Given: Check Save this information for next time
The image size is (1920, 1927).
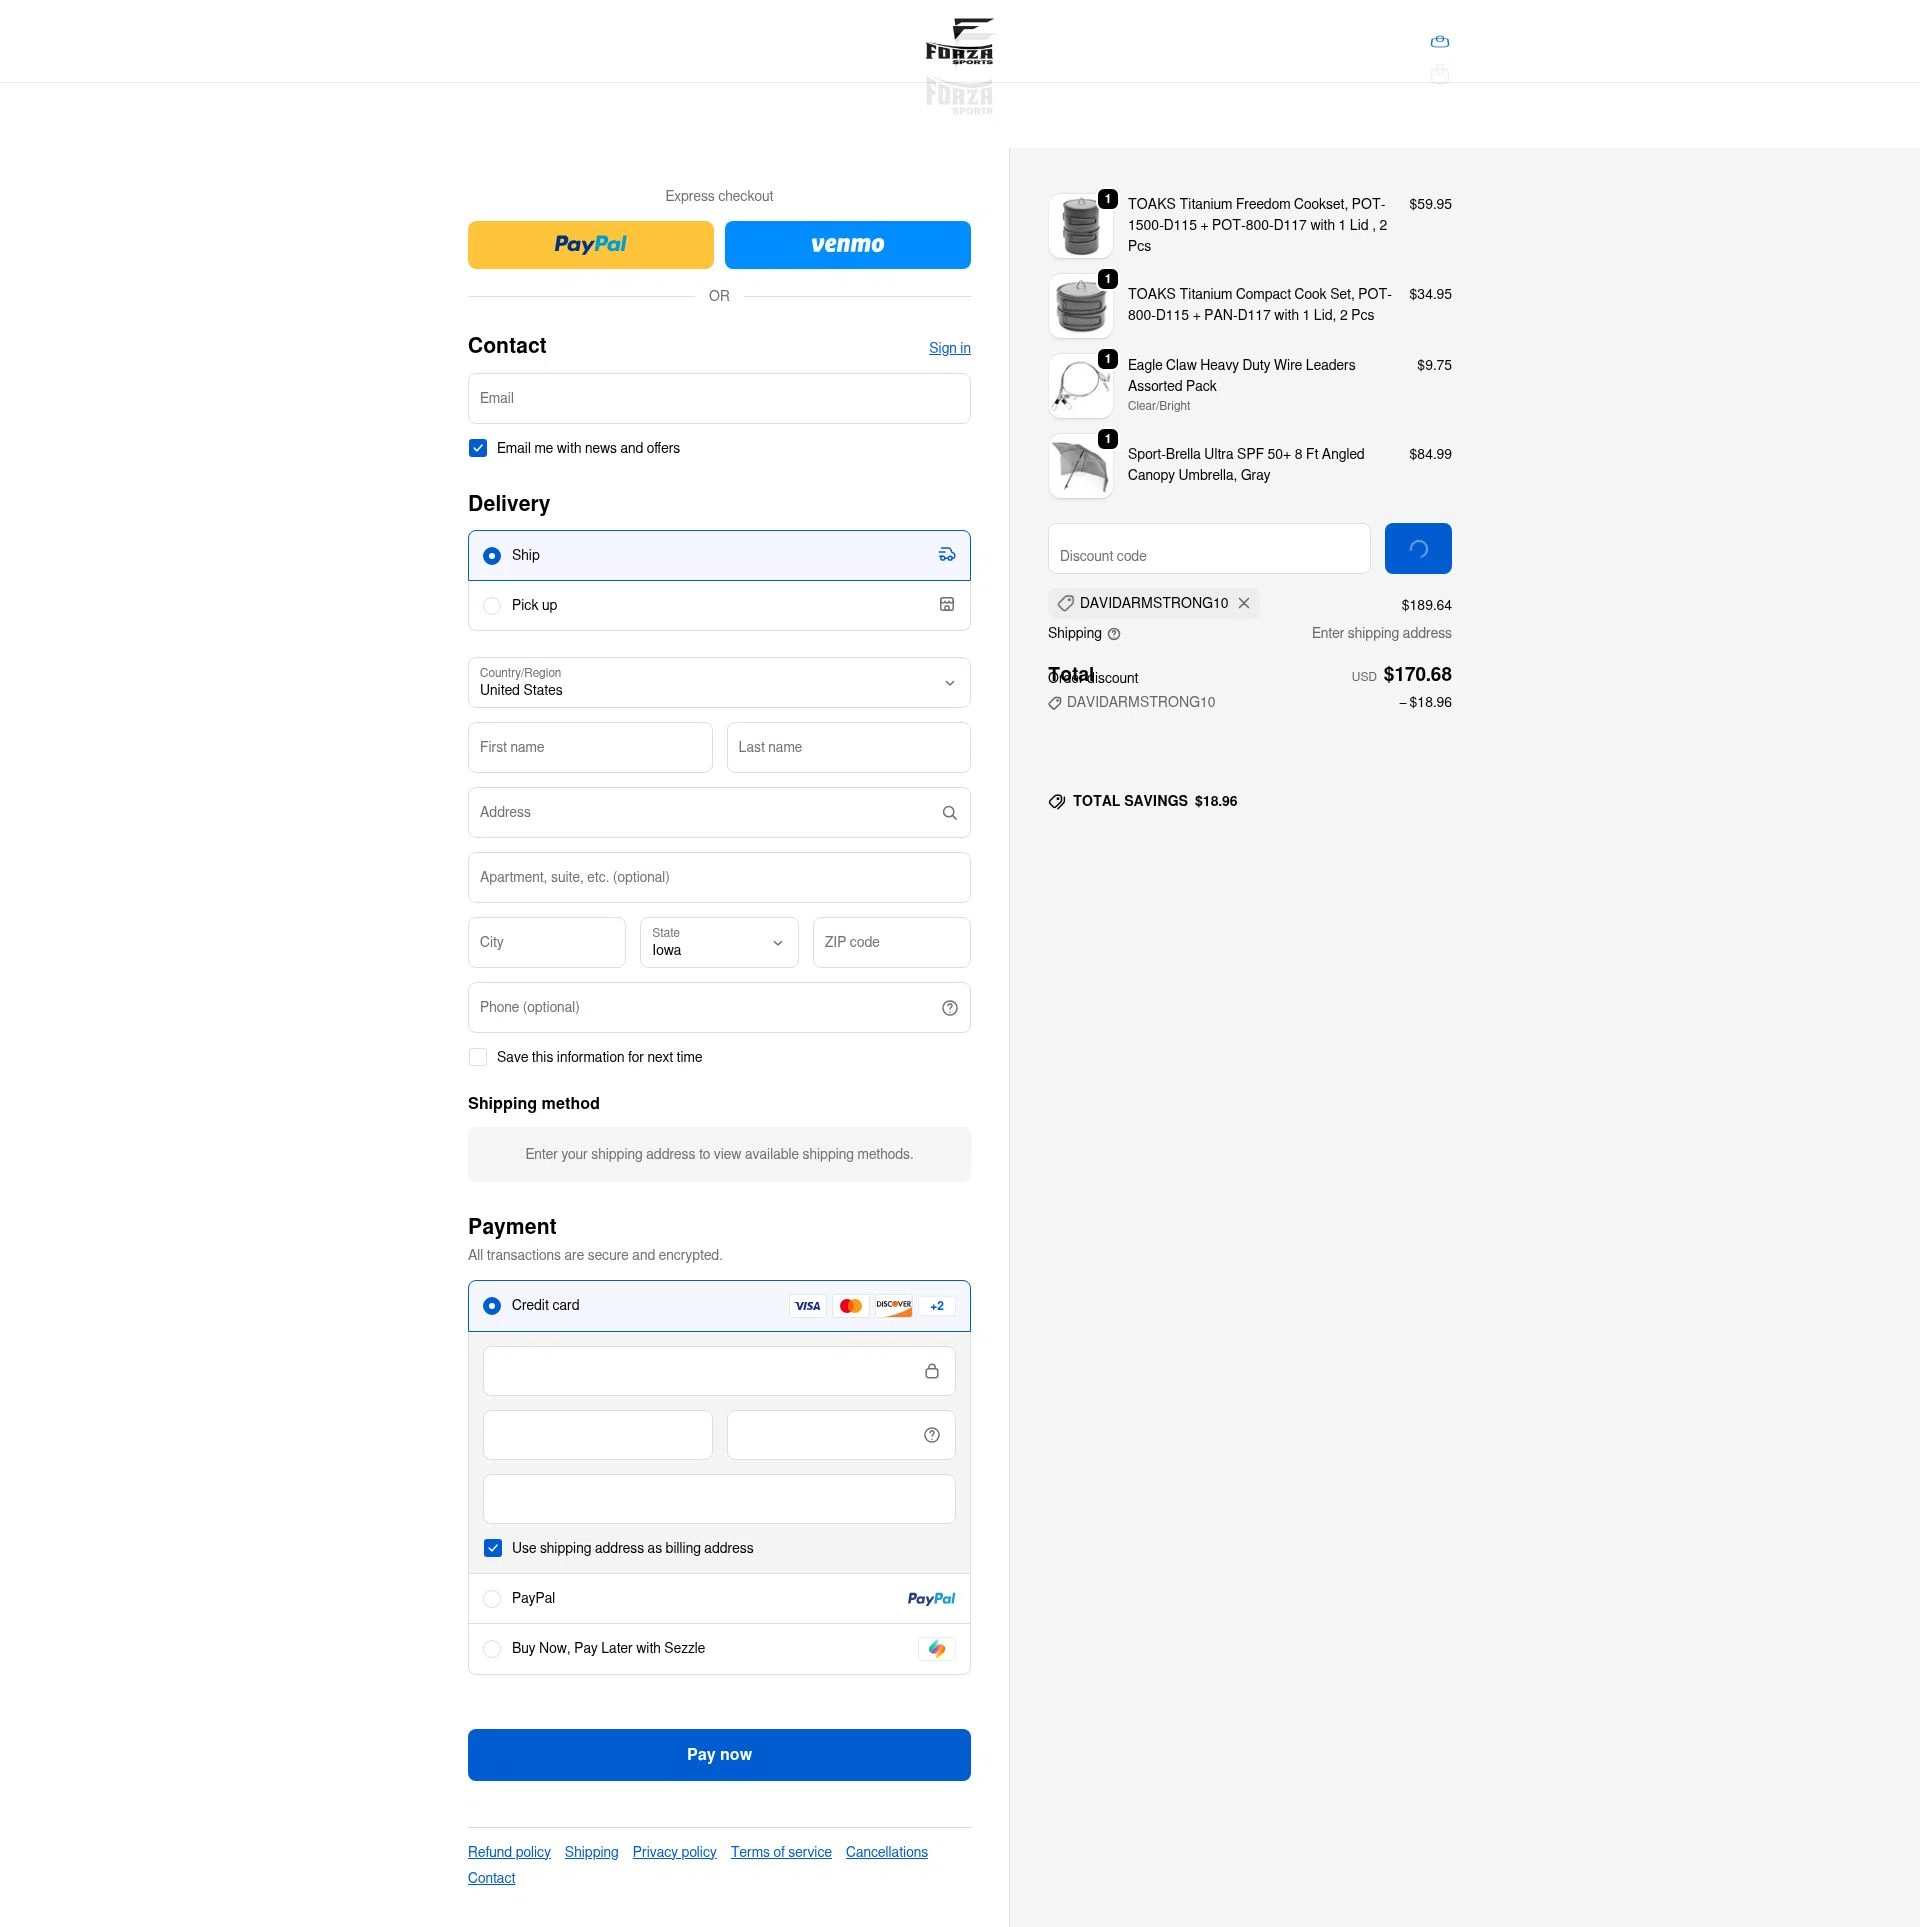Looking at the screenshot, I should click(478, 1057).
